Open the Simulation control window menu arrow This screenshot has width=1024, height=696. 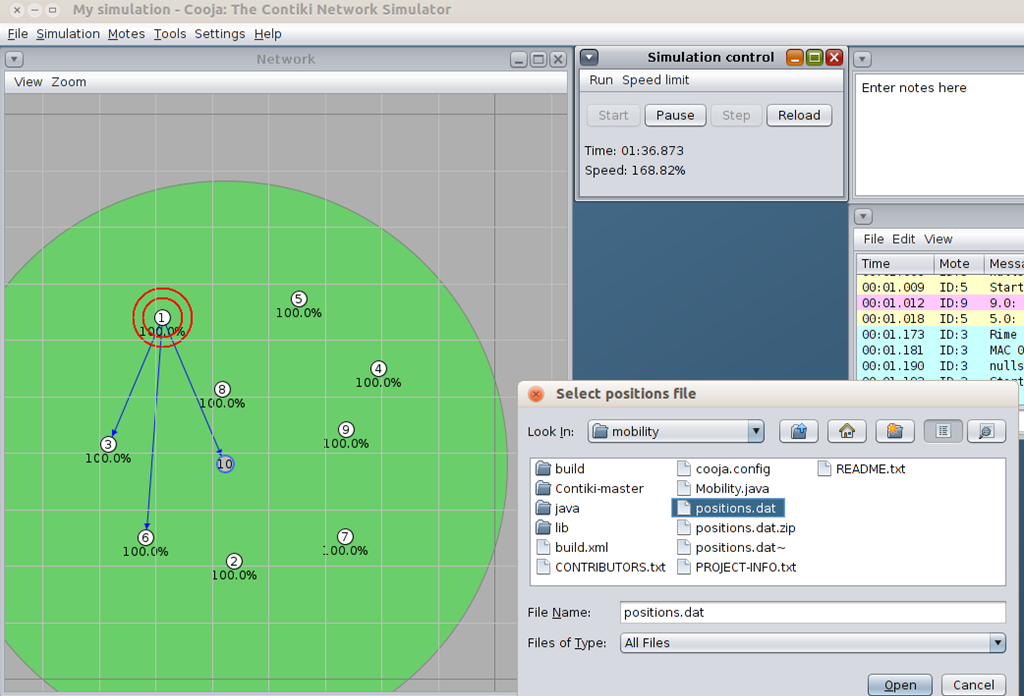point(590,58)
